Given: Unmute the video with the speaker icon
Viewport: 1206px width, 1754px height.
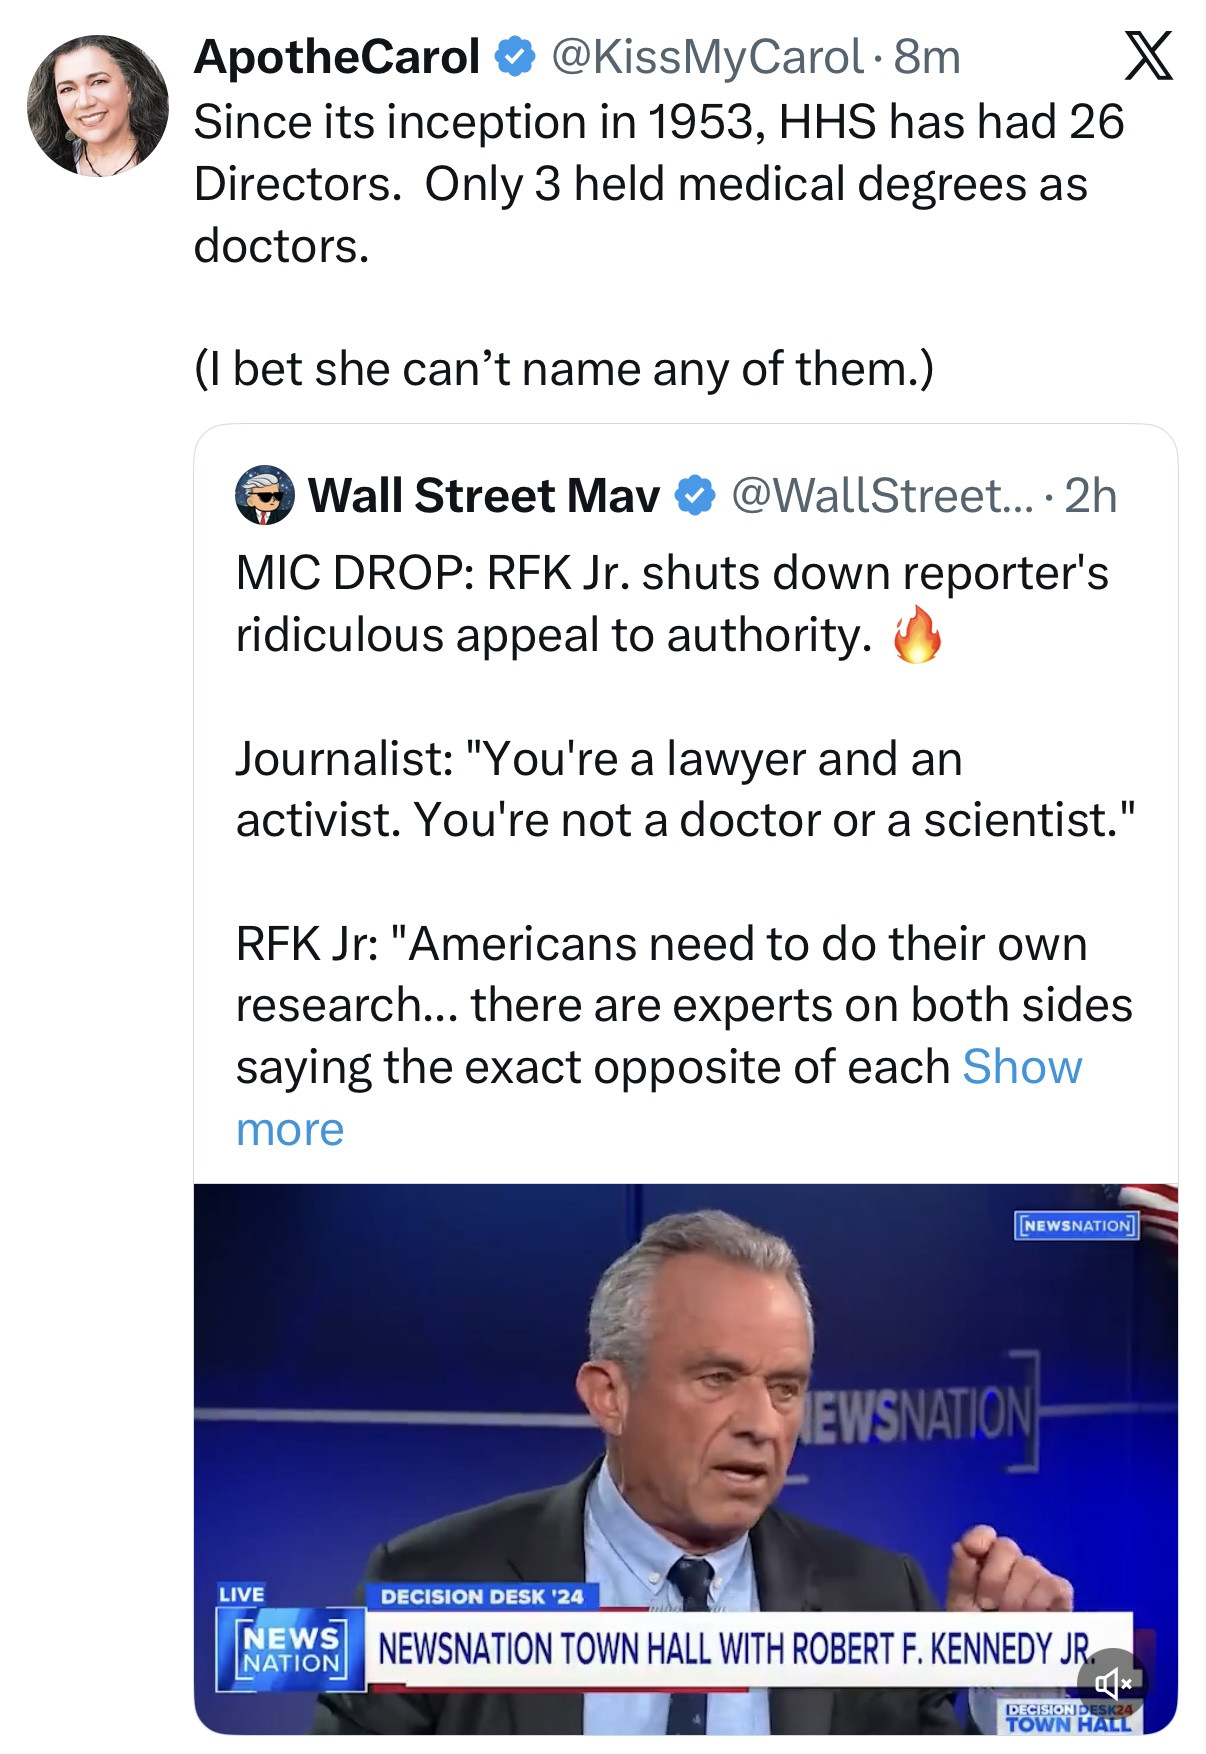Looking at the screenshot, I should point(1112,1685).
